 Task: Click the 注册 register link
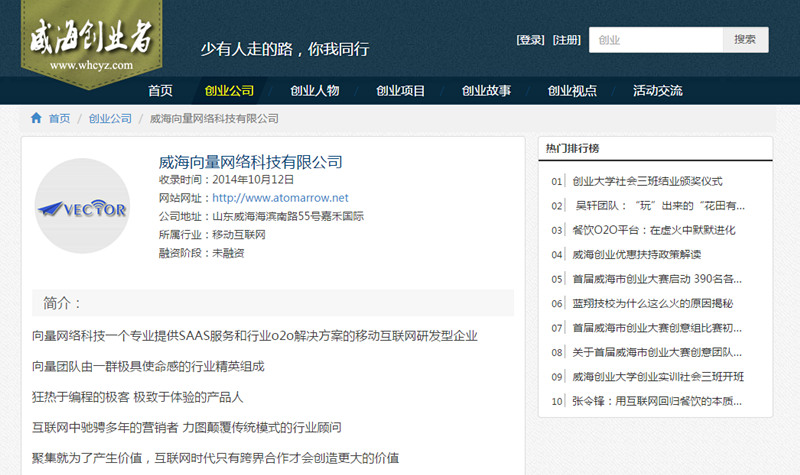[x=566, y=40]
